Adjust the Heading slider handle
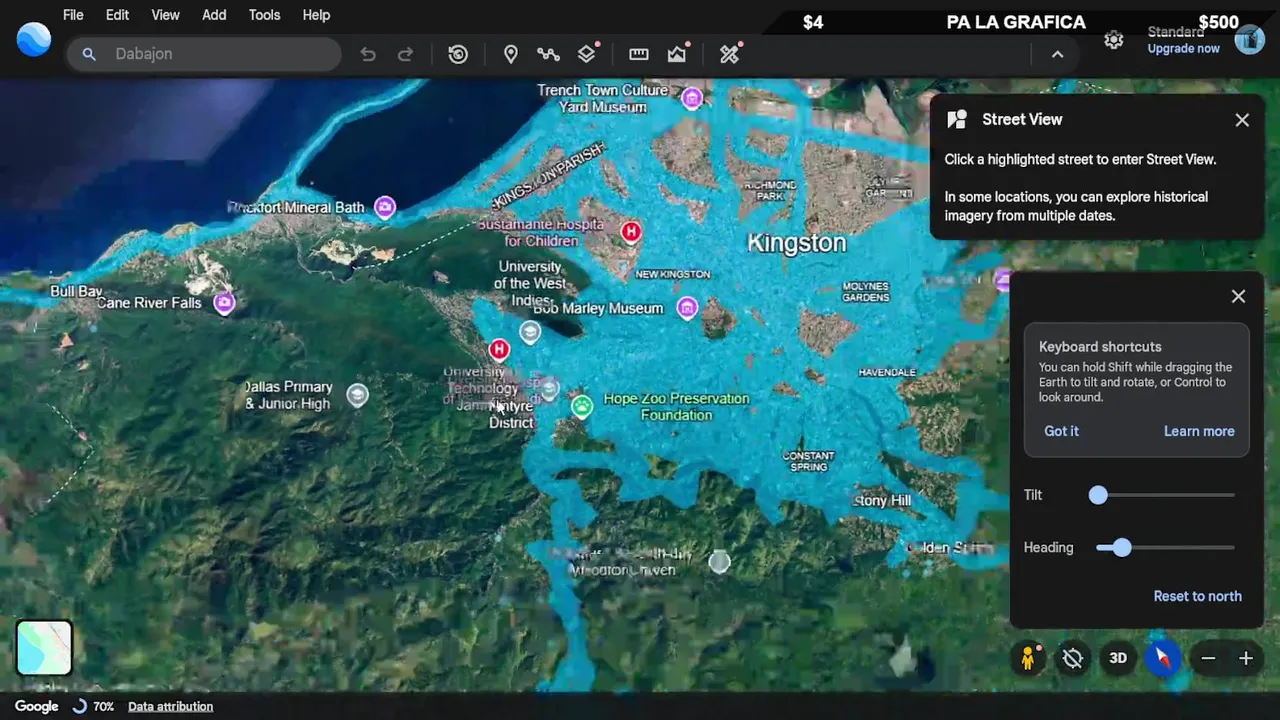Viewport: 1280px width, 720px height. [1122, 548]
